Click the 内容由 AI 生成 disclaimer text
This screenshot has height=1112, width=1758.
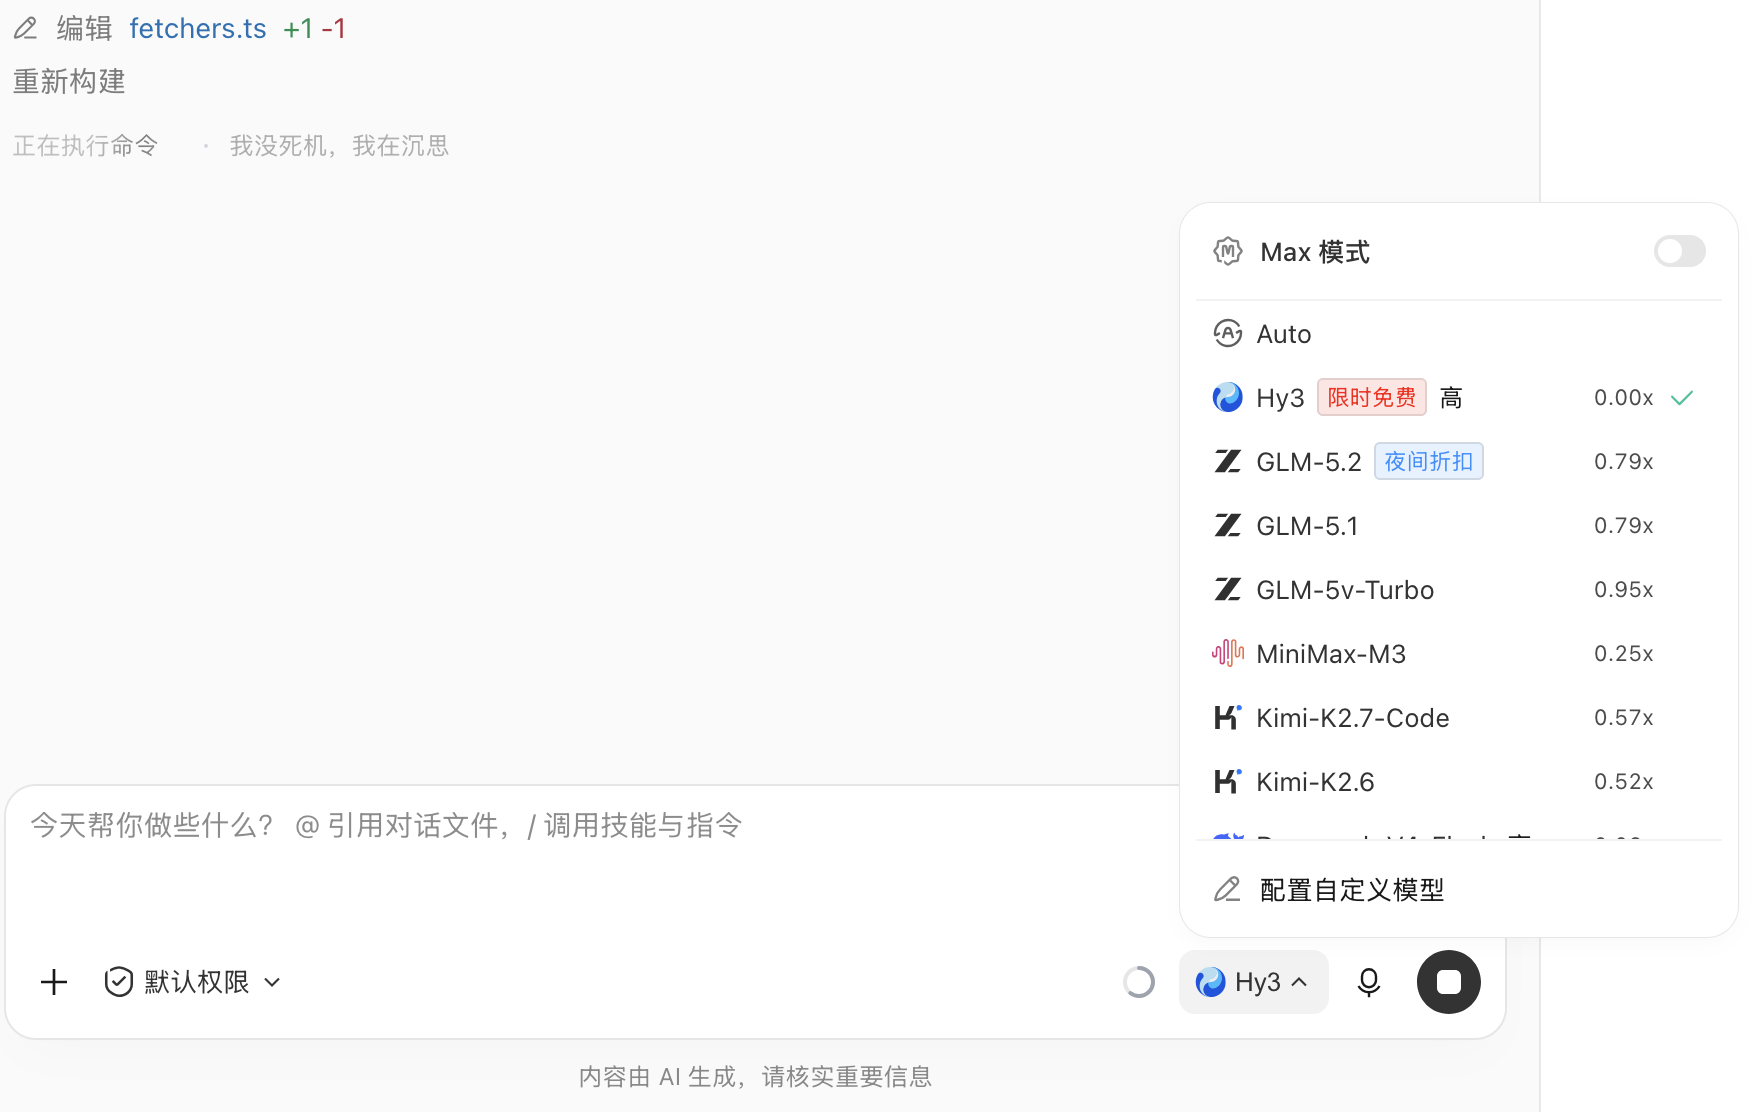click(756, 1077)
